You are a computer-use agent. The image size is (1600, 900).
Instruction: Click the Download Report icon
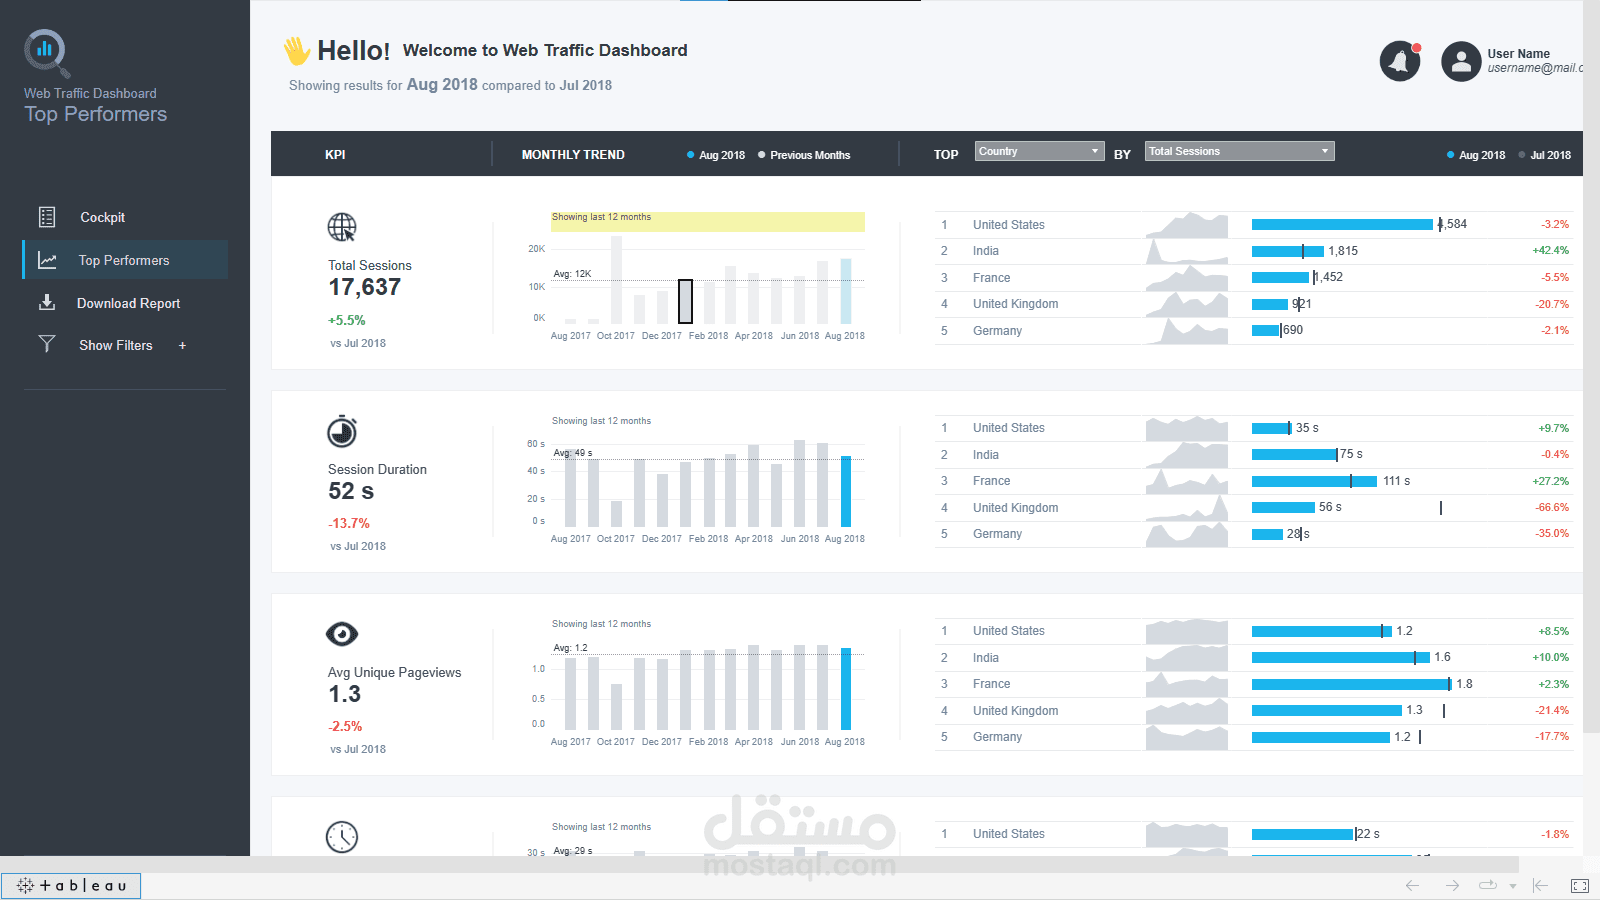click(46, 302)
